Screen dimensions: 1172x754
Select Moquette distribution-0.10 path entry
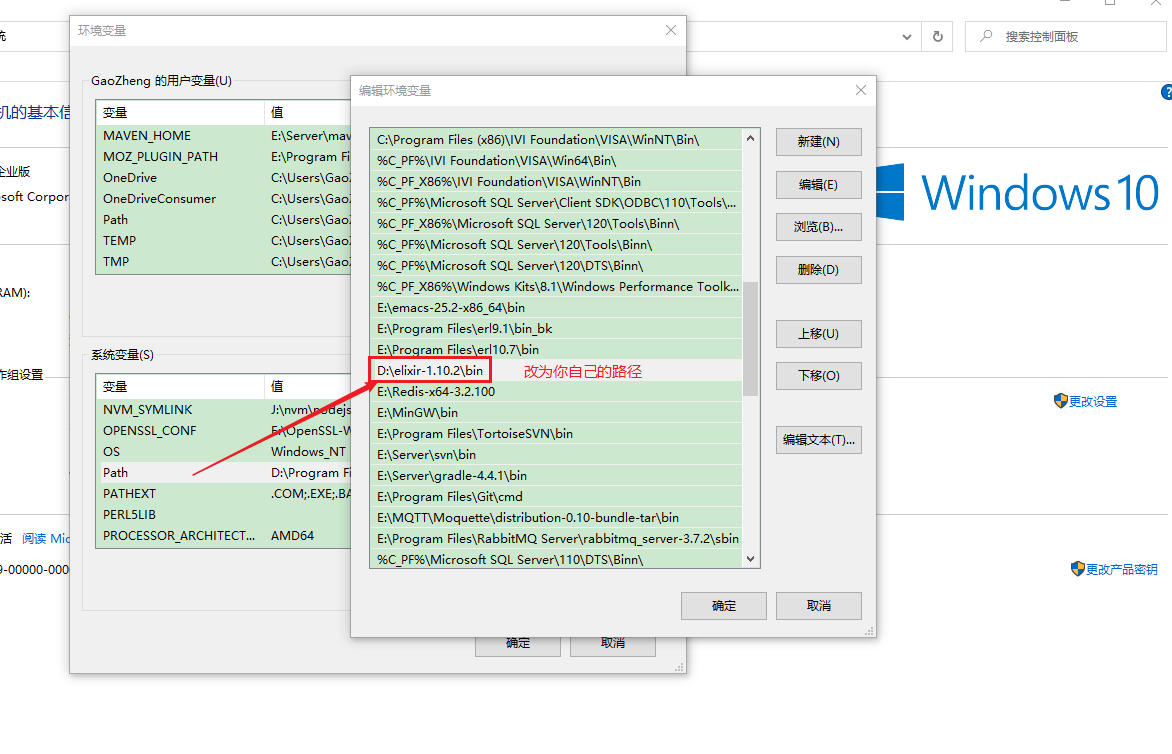(556, 517)
